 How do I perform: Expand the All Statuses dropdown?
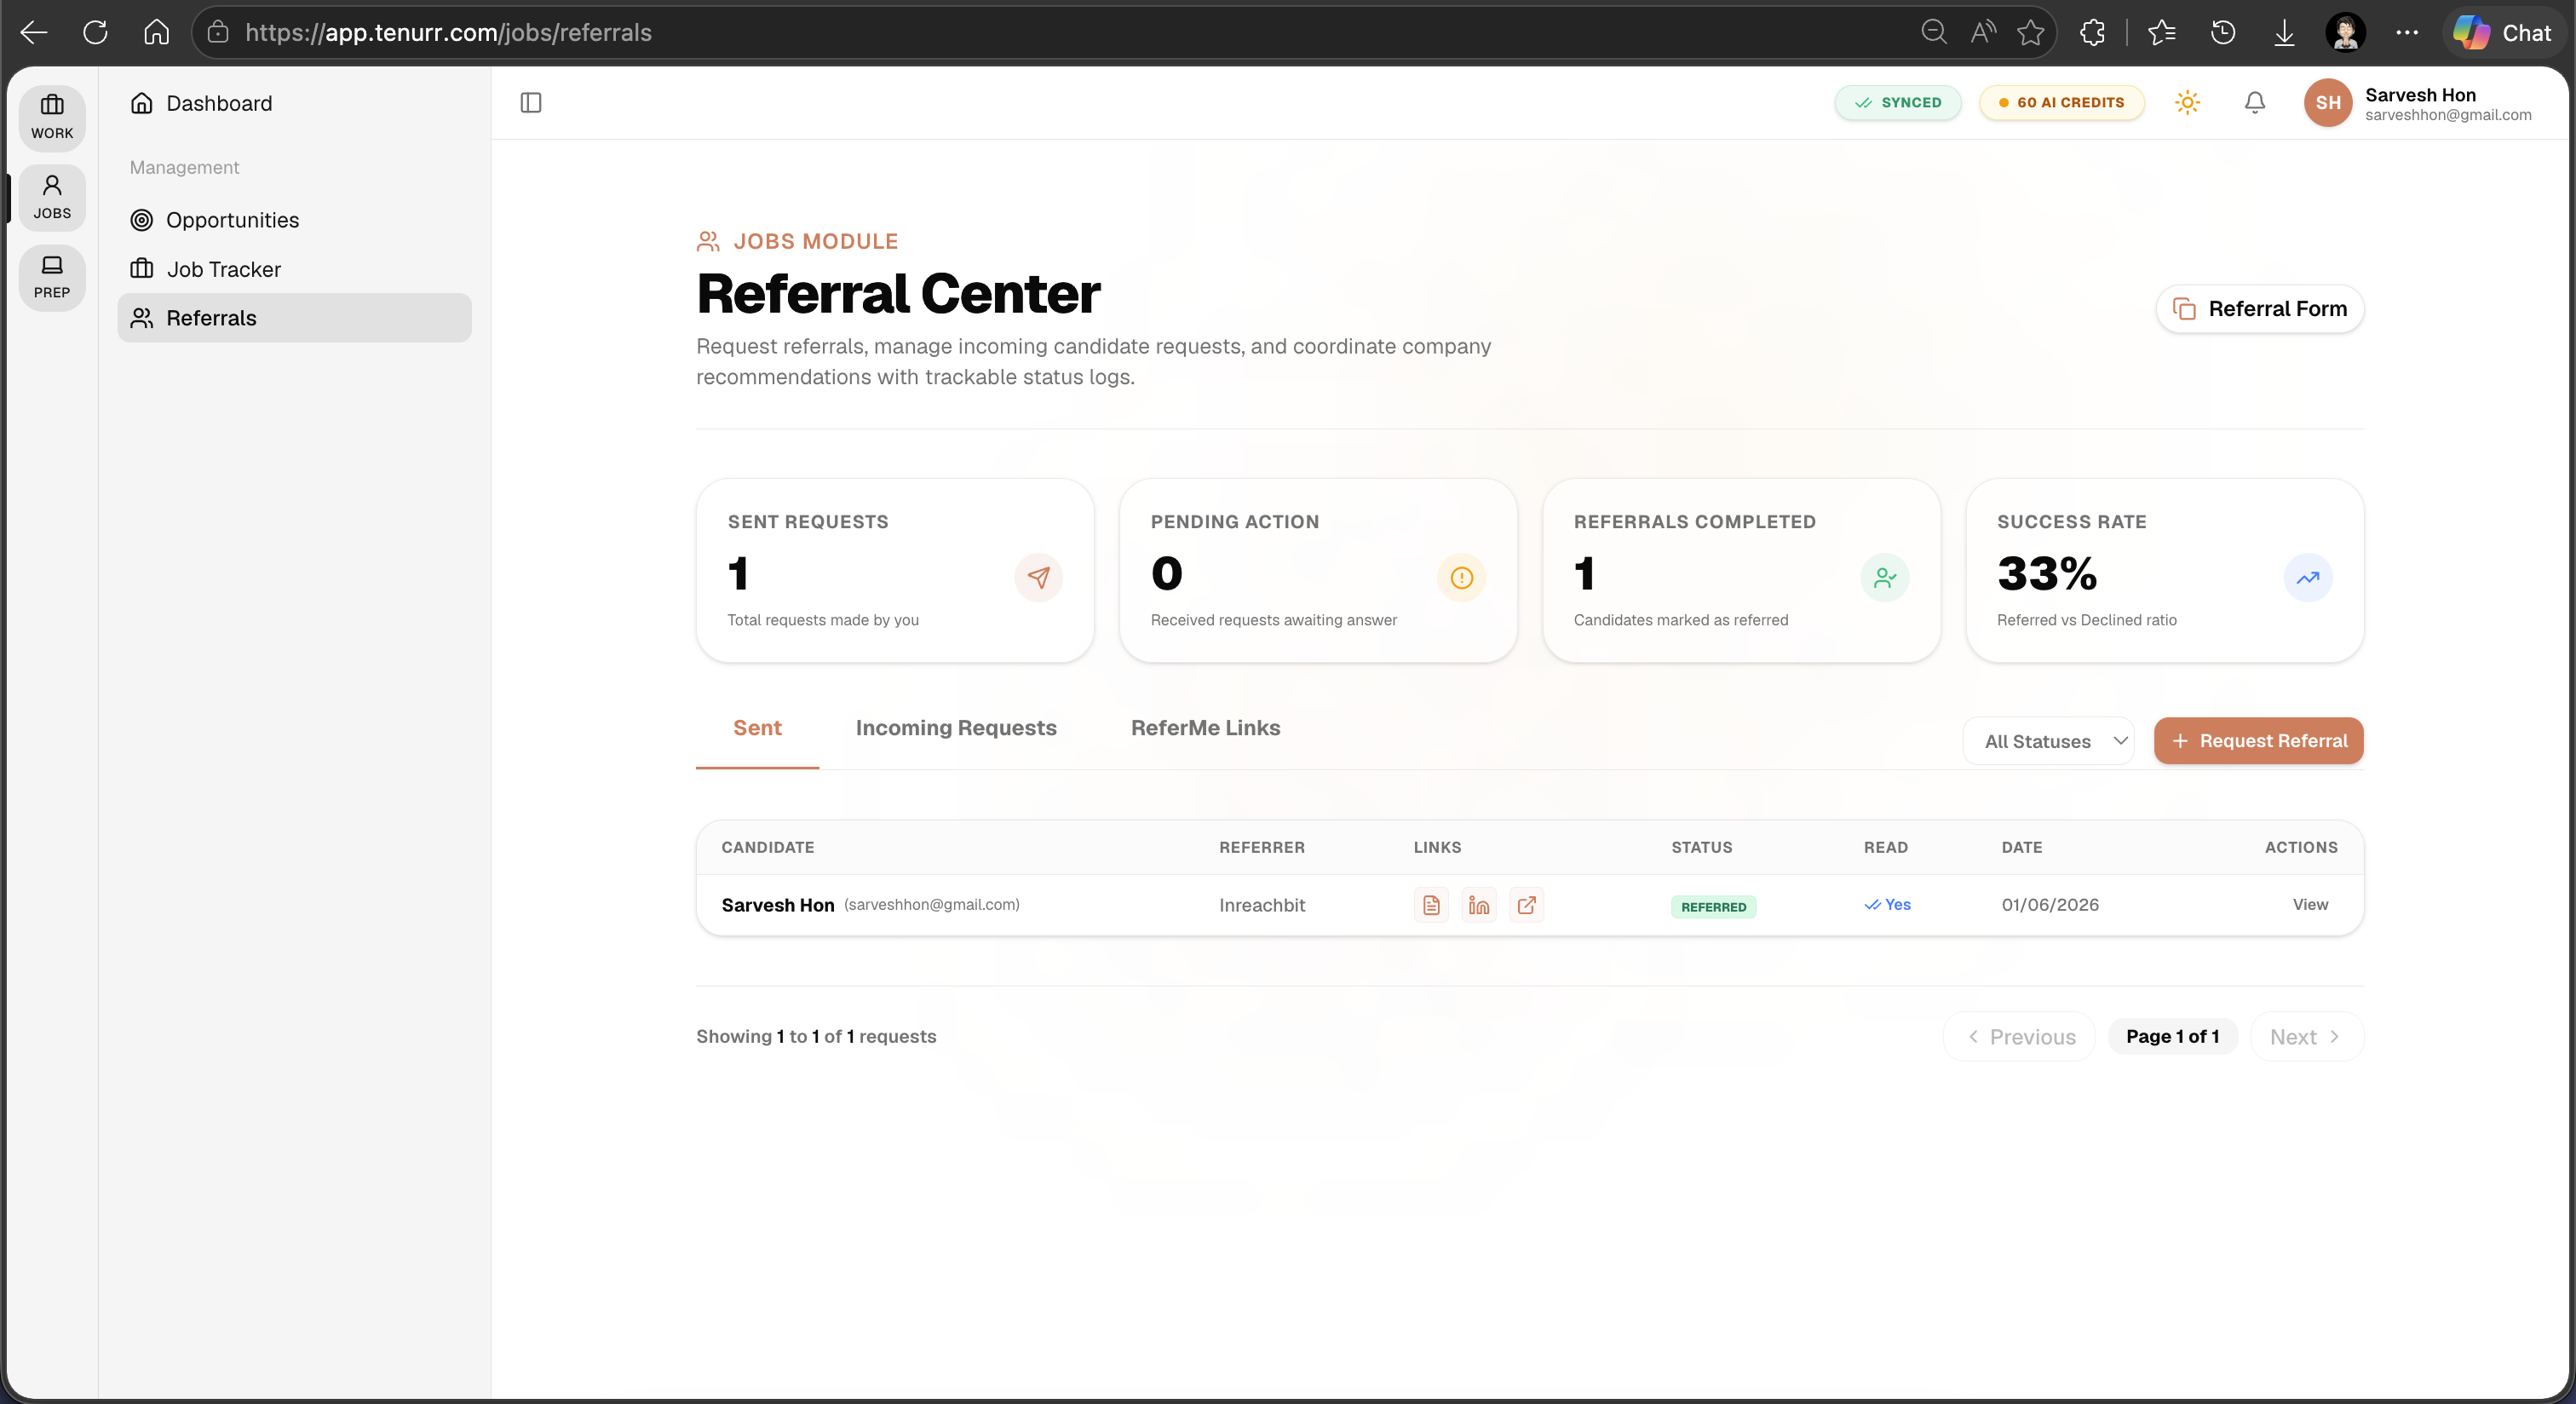point(2049,742)
